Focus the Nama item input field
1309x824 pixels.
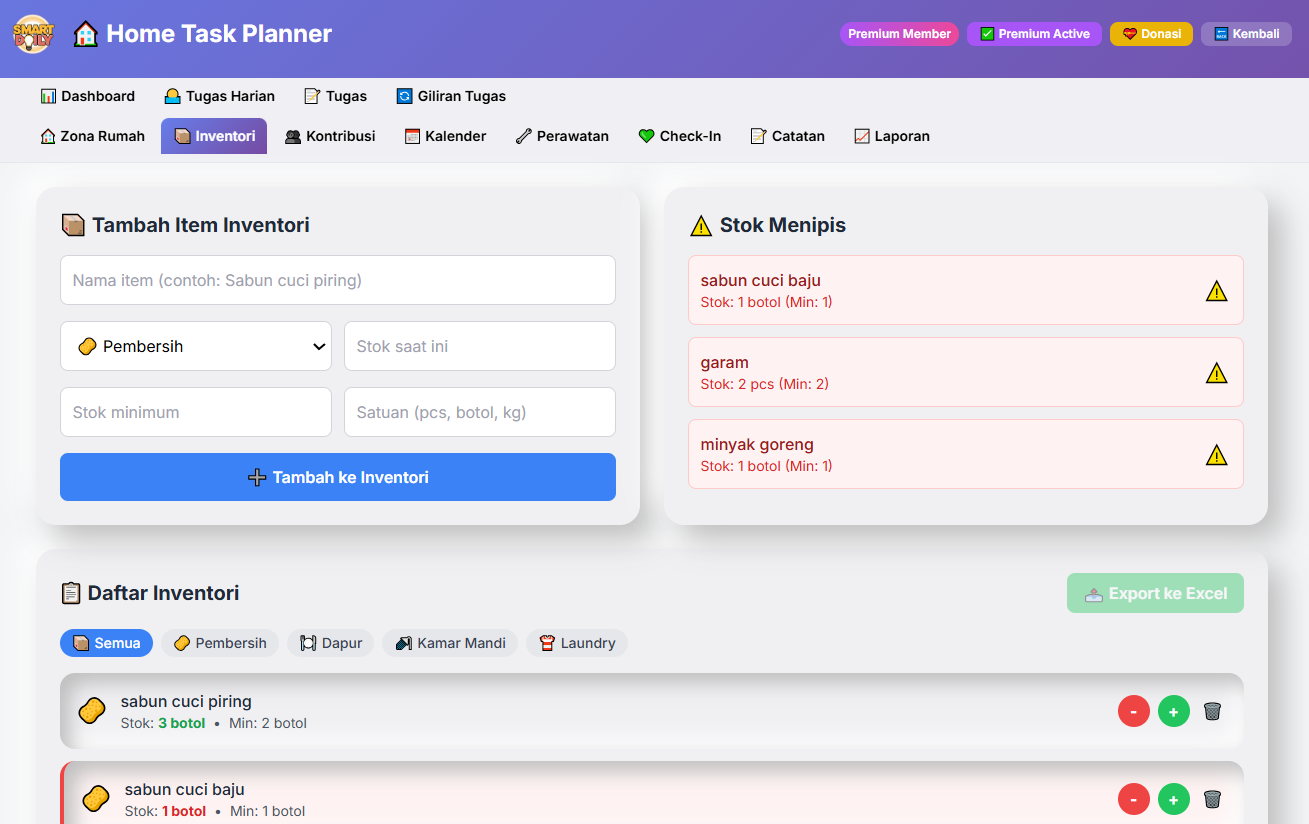coord(338,280)
